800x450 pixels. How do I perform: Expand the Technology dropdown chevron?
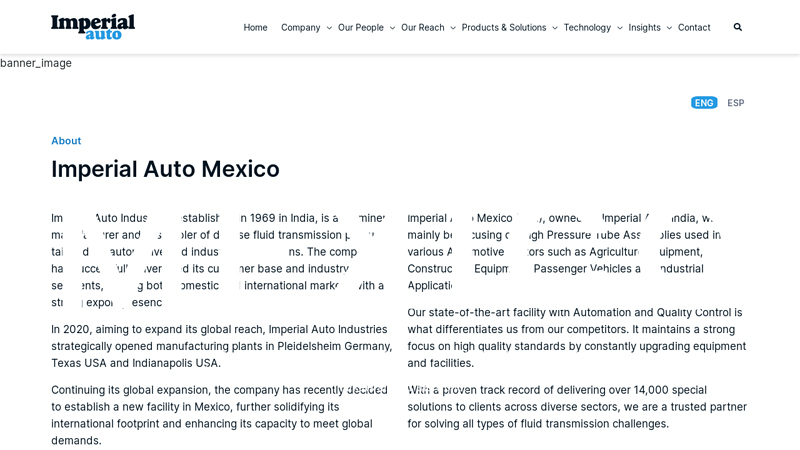(620, 28)
